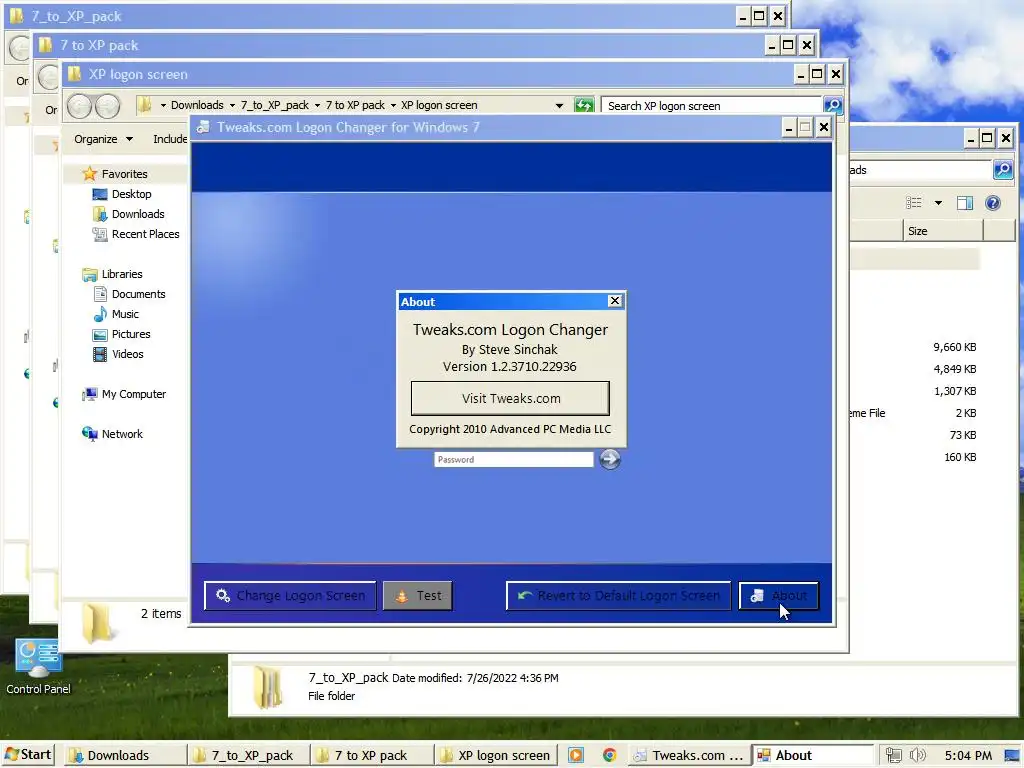Click the refresh icon next to address bar
Image resolution: width=1024 pixels, height=768 pixels.
584,105
